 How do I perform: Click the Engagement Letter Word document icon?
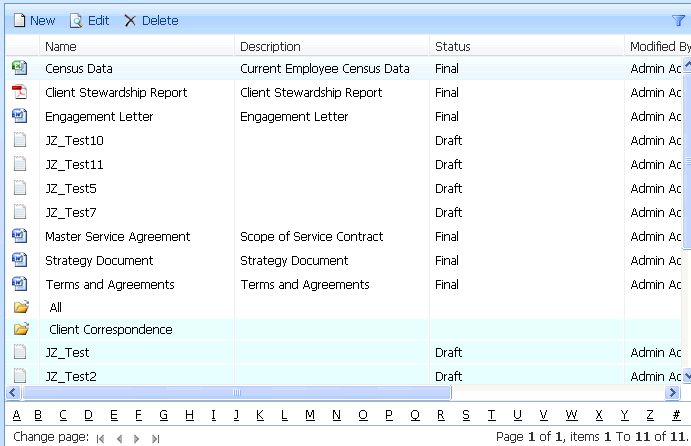(x=19, y=116)
